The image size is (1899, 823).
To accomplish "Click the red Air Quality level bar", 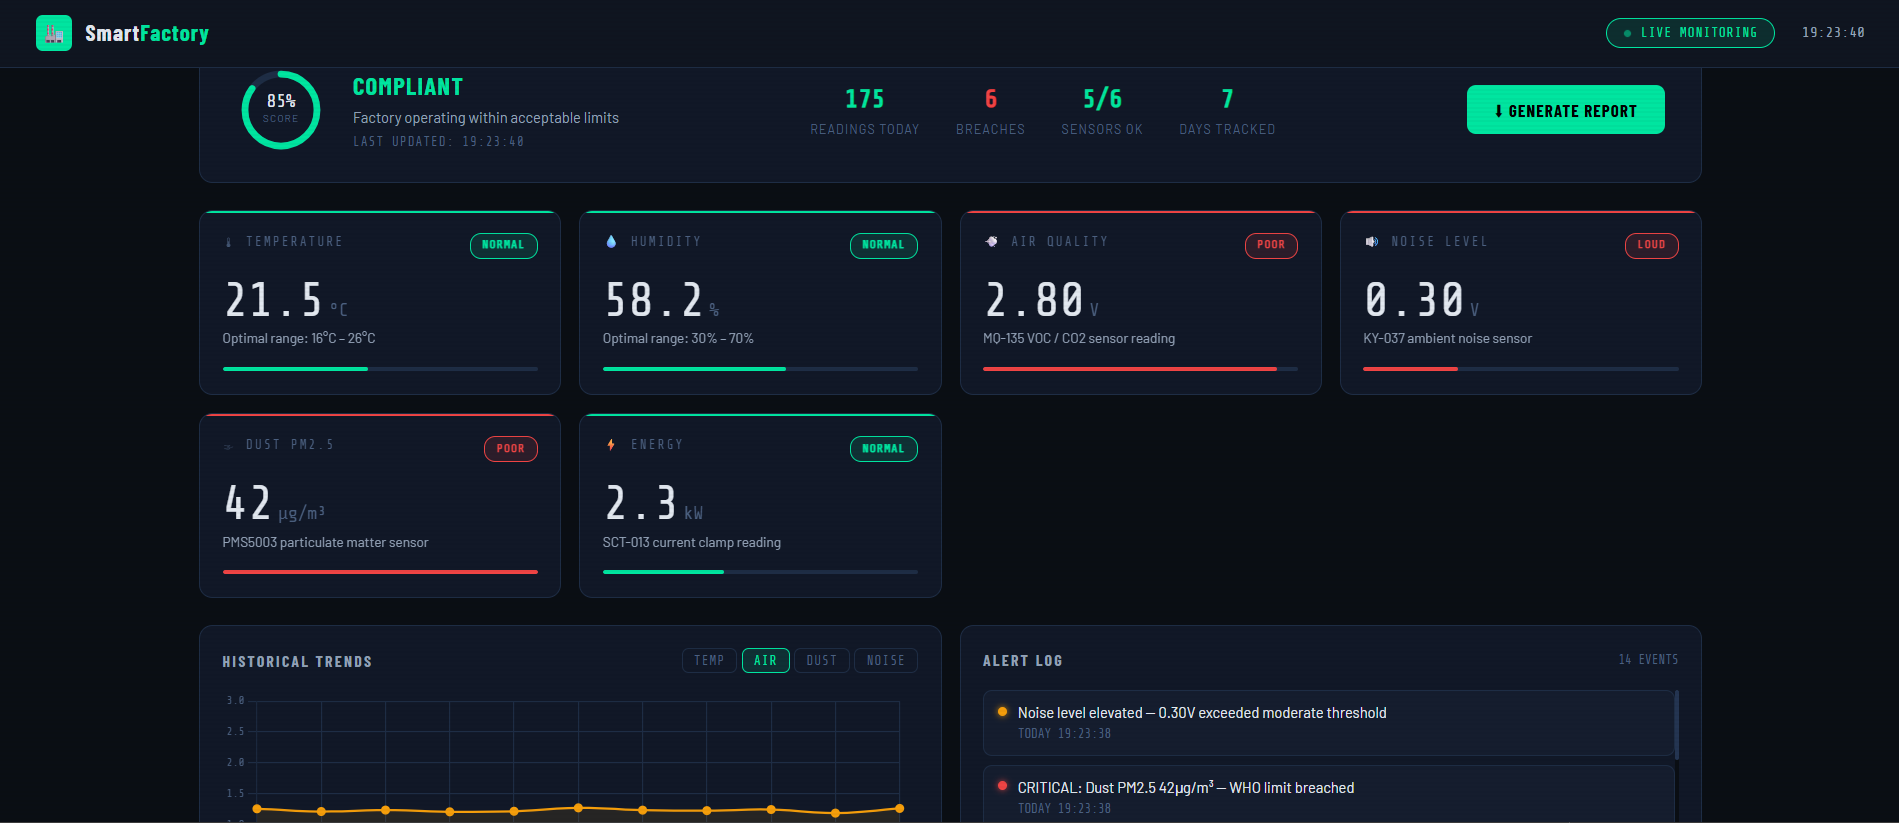I will 1140,369.
